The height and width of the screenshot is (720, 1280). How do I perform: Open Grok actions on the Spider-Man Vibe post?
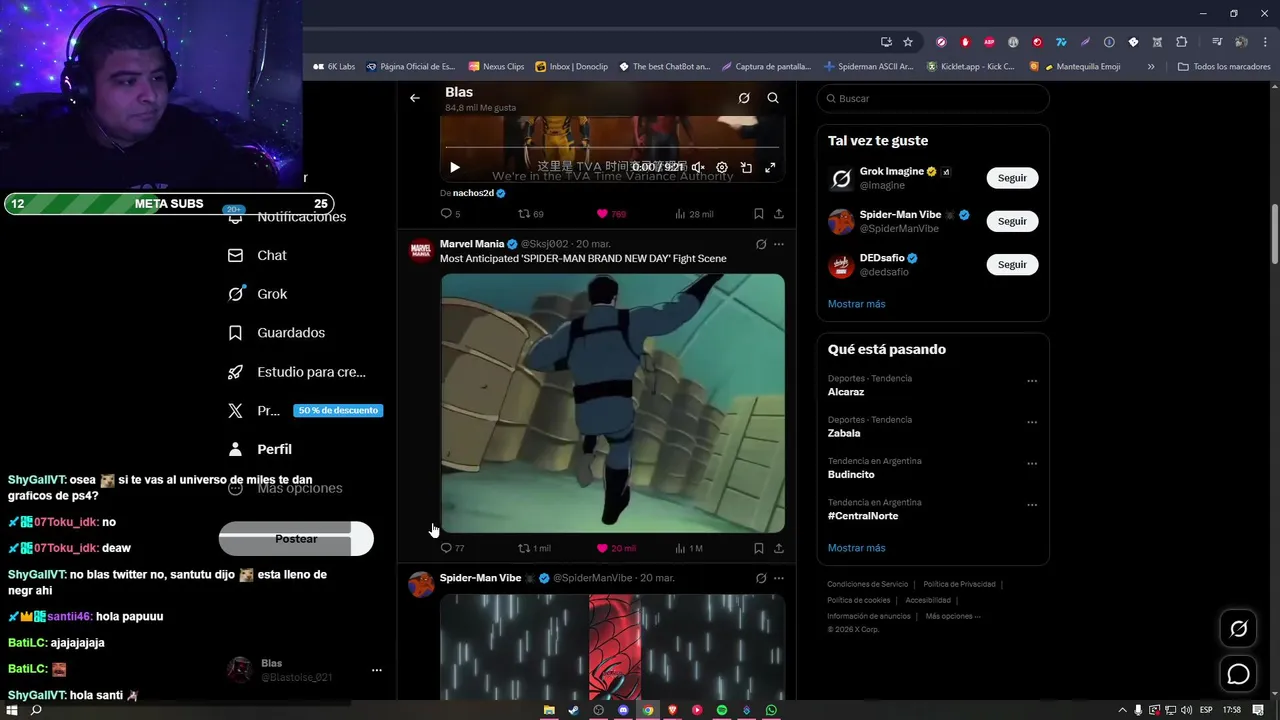[761, 578]
